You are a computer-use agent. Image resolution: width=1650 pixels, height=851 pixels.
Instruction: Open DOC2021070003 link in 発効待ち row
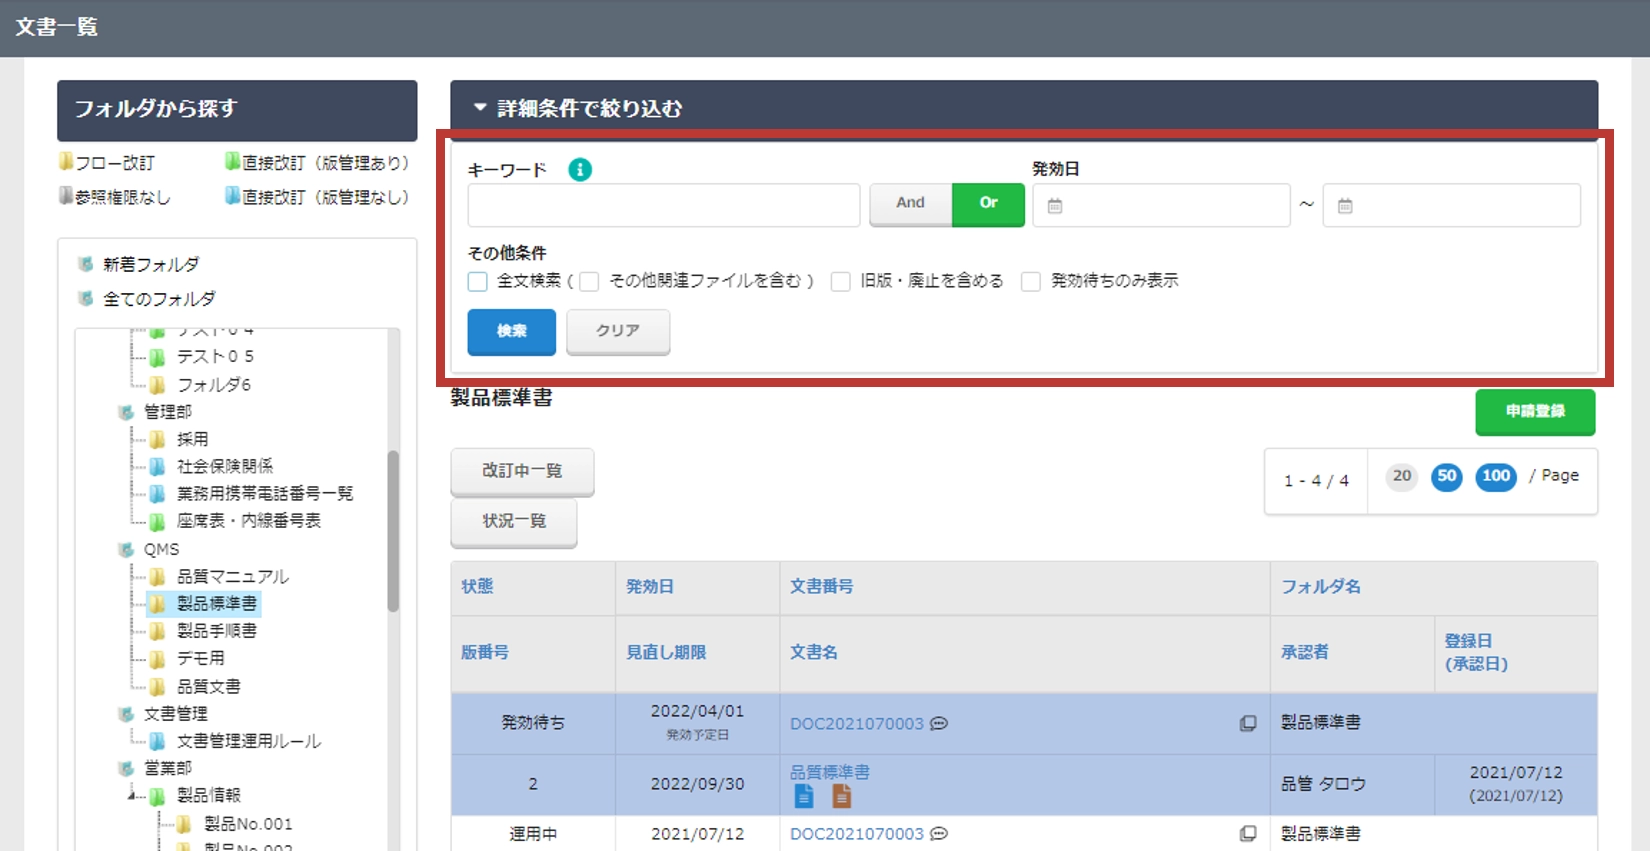pos(857,723)
